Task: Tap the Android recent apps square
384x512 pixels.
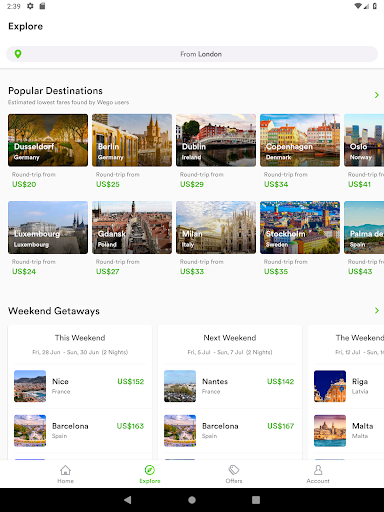Action: [x=256, y=500]
